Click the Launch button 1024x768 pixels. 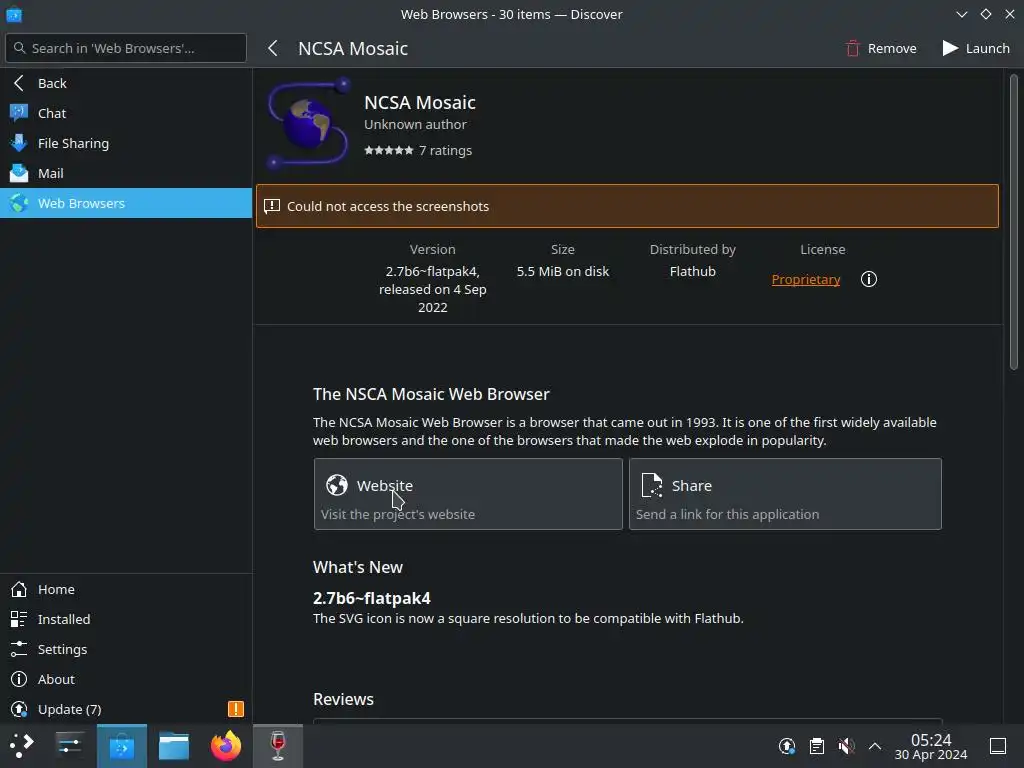976,48
